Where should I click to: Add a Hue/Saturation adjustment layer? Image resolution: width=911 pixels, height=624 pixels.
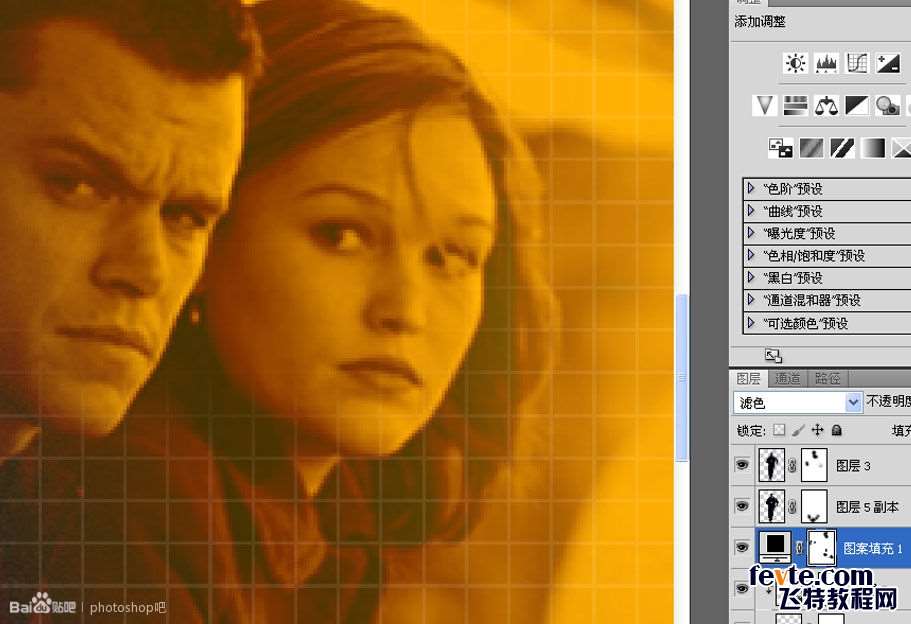pos(795,105)
